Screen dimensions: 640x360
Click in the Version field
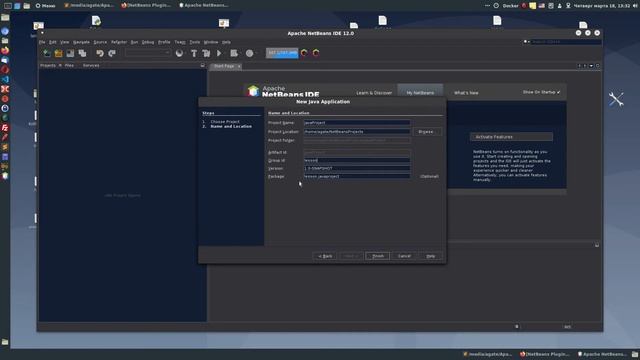tap(357, 168)
